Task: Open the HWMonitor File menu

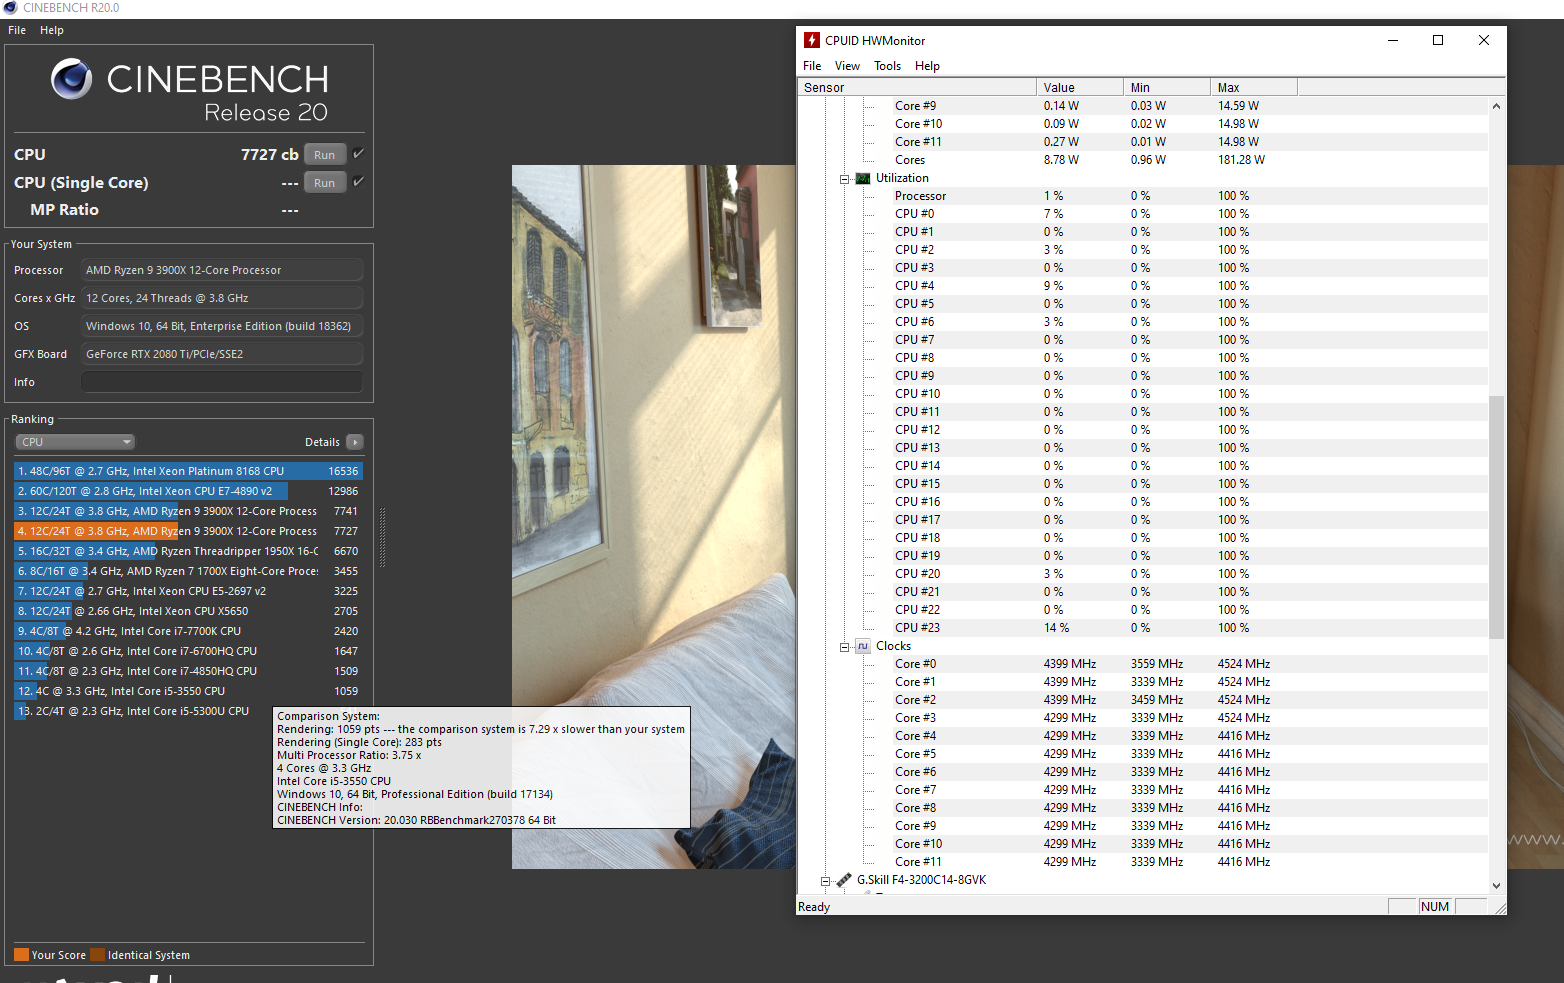Action: [812, 66]
